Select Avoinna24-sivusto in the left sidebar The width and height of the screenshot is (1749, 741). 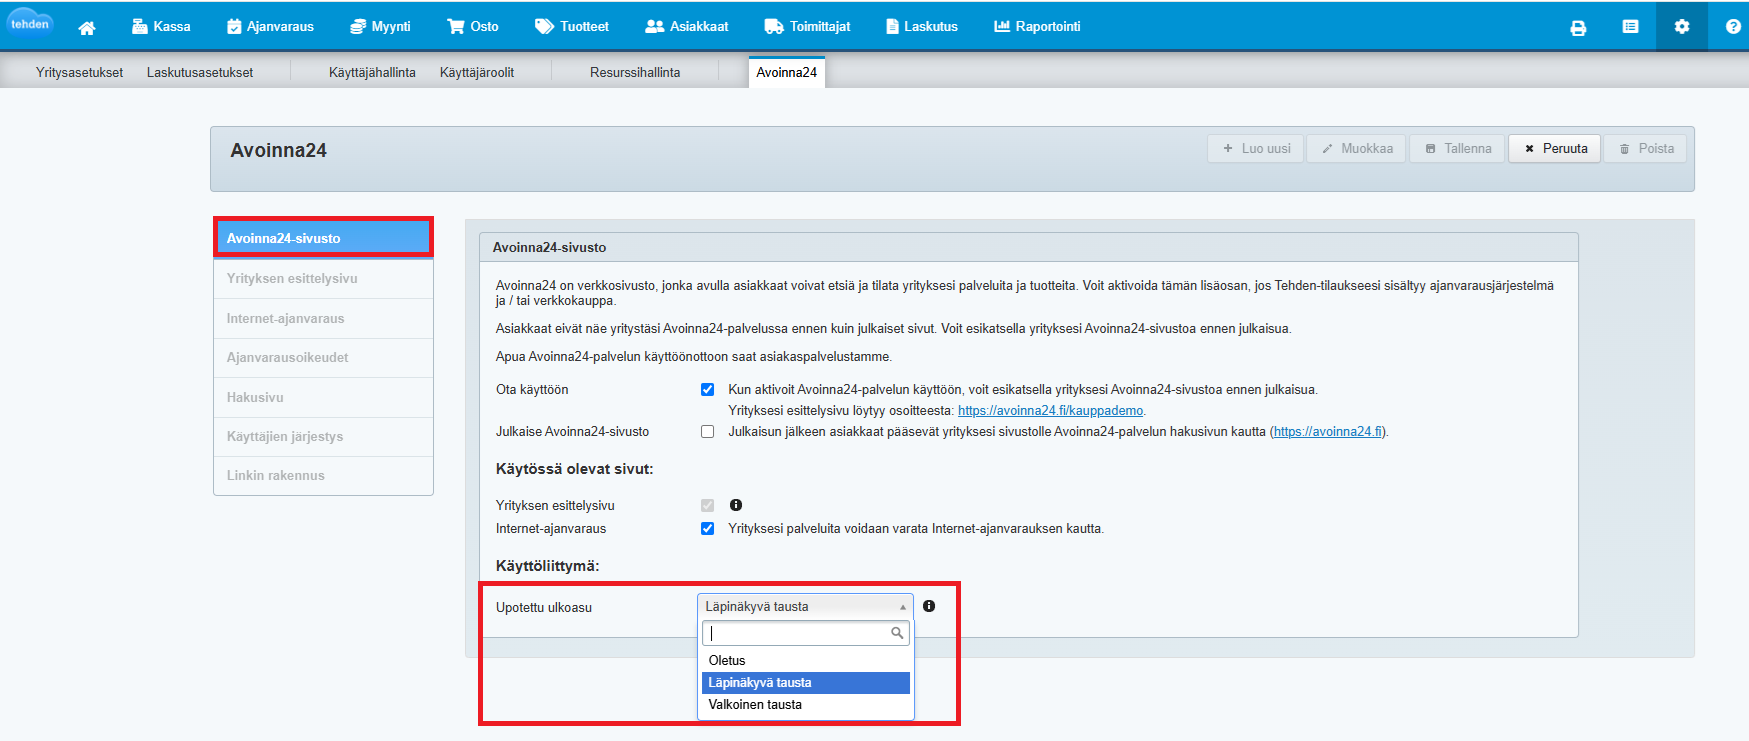(x=323, y=238)
